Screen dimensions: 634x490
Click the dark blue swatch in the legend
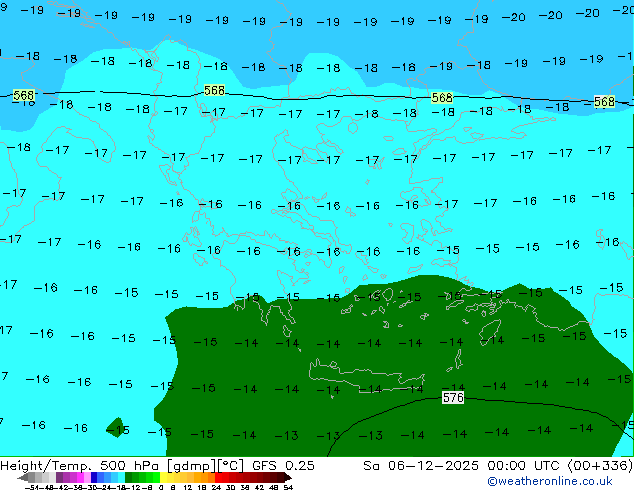(x=94, y=477)
